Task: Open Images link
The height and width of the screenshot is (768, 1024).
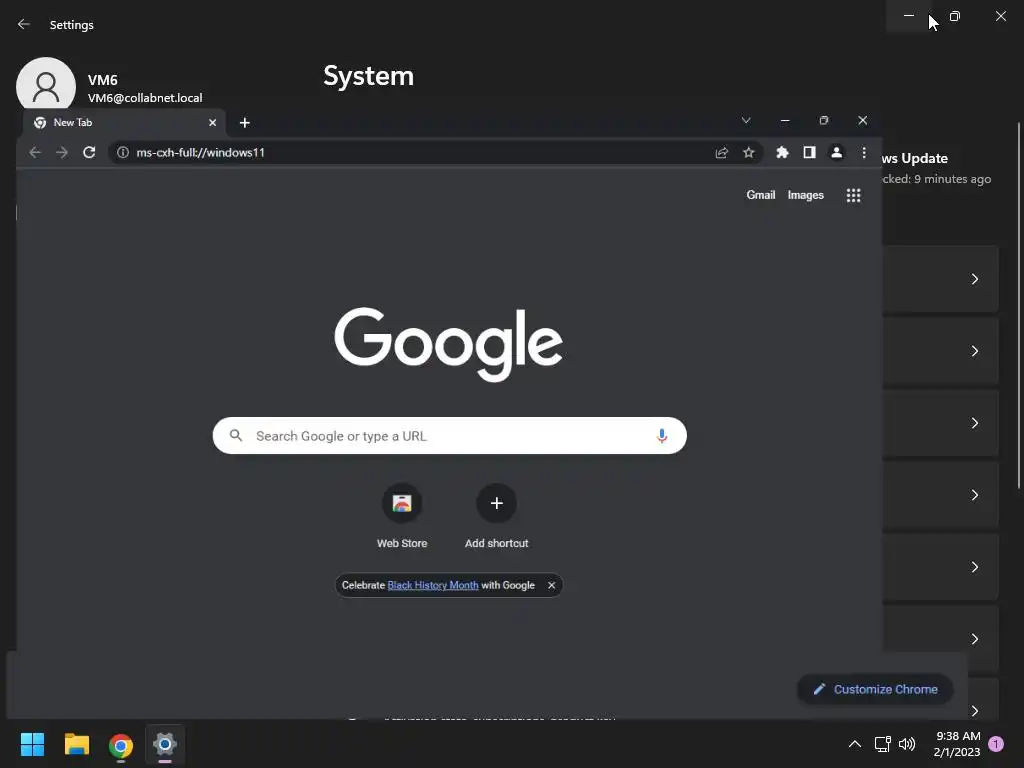Action: click(x=805, y=195)
